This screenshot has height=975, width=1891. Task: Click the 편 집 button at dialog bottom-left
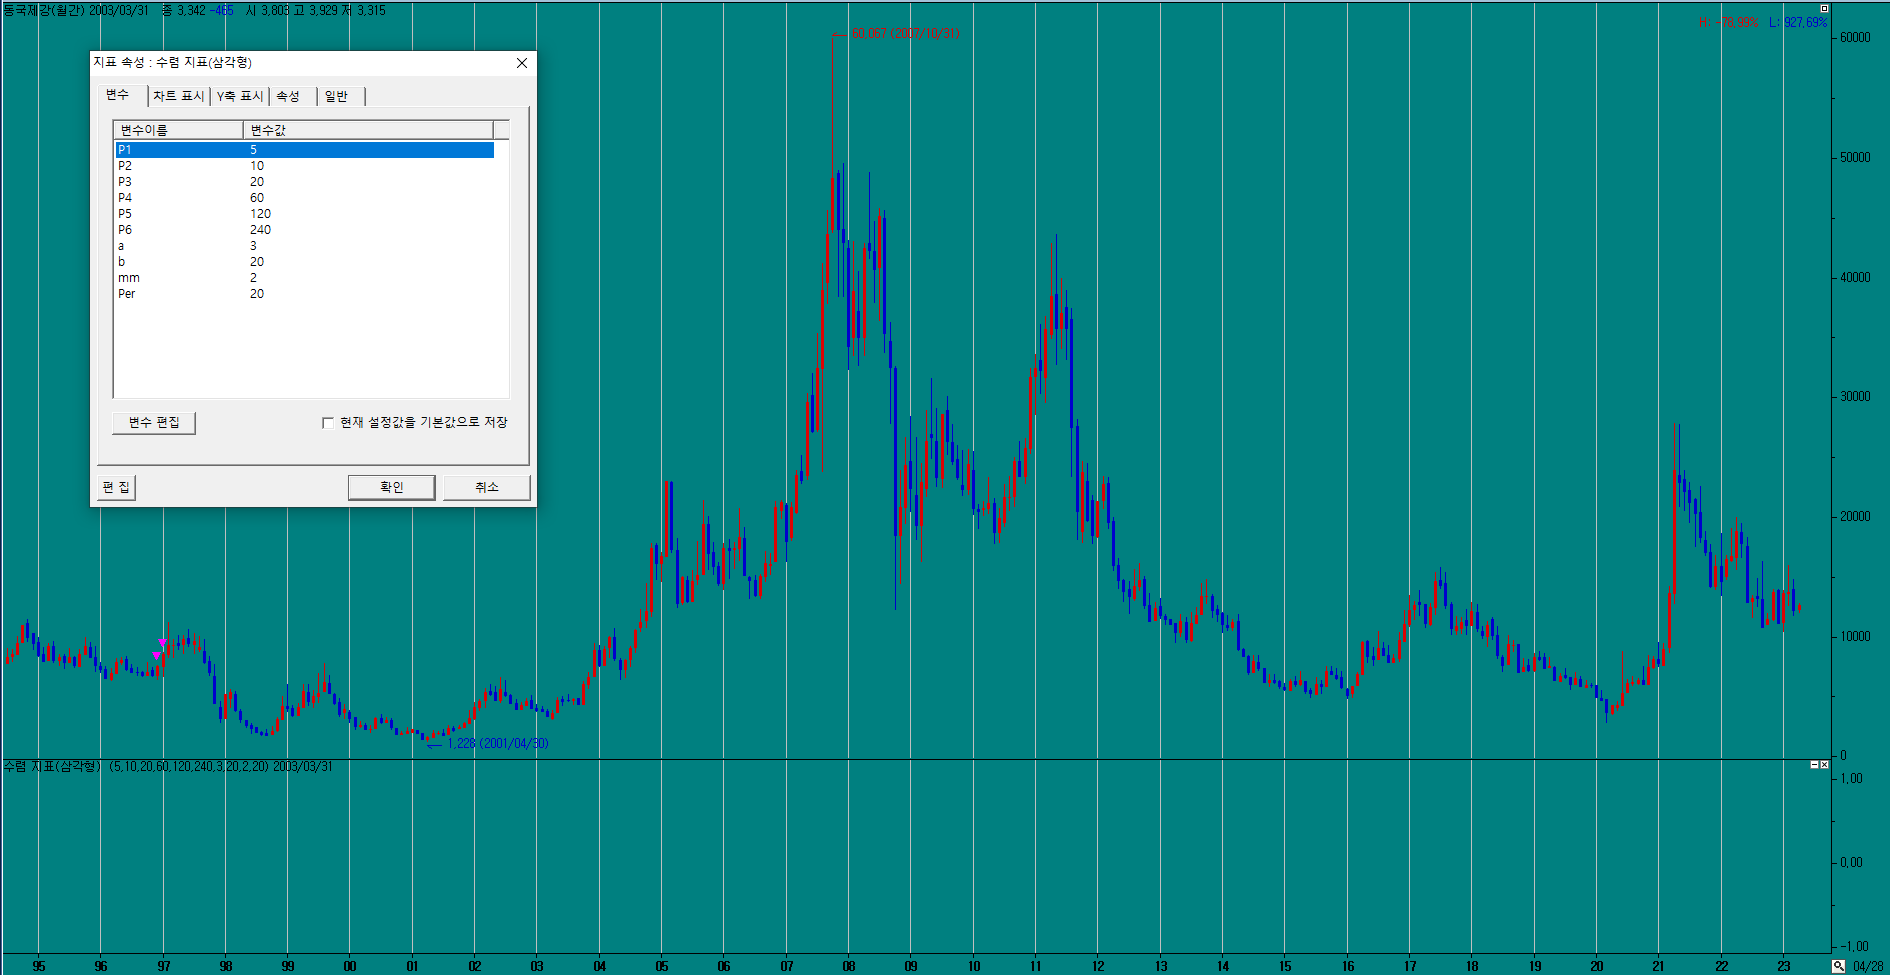[x=116, y=487]
